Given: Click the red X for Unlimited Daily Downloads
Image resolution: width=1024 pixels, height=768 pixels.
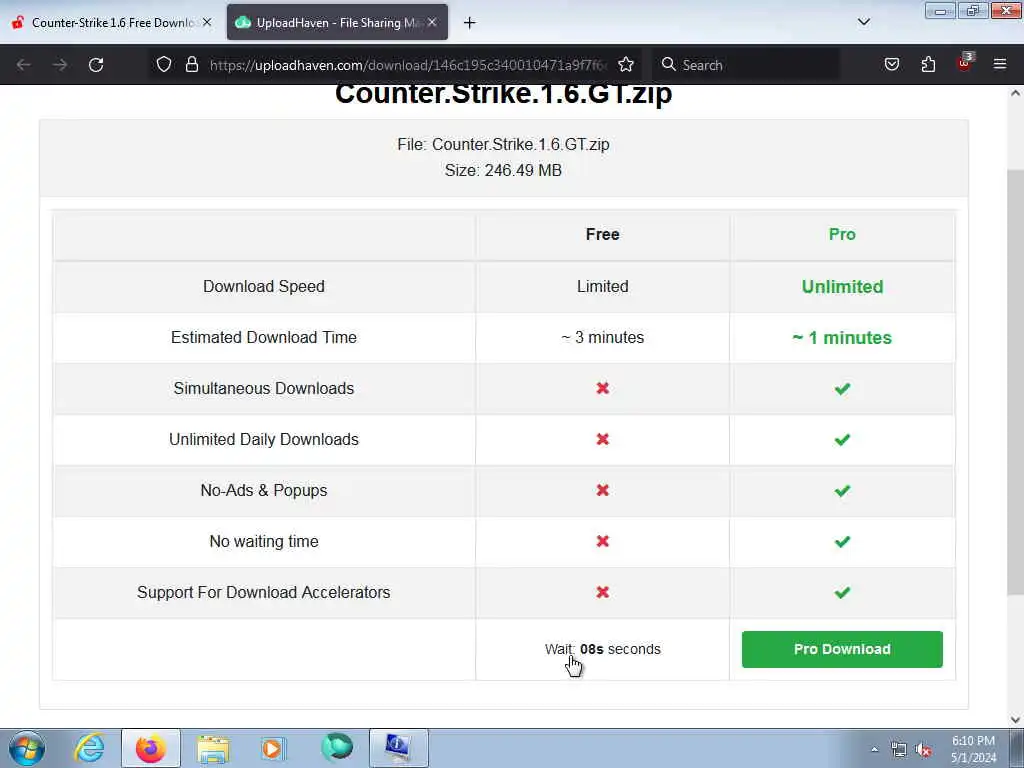Looking at the screenshot, I should (603, 439).
